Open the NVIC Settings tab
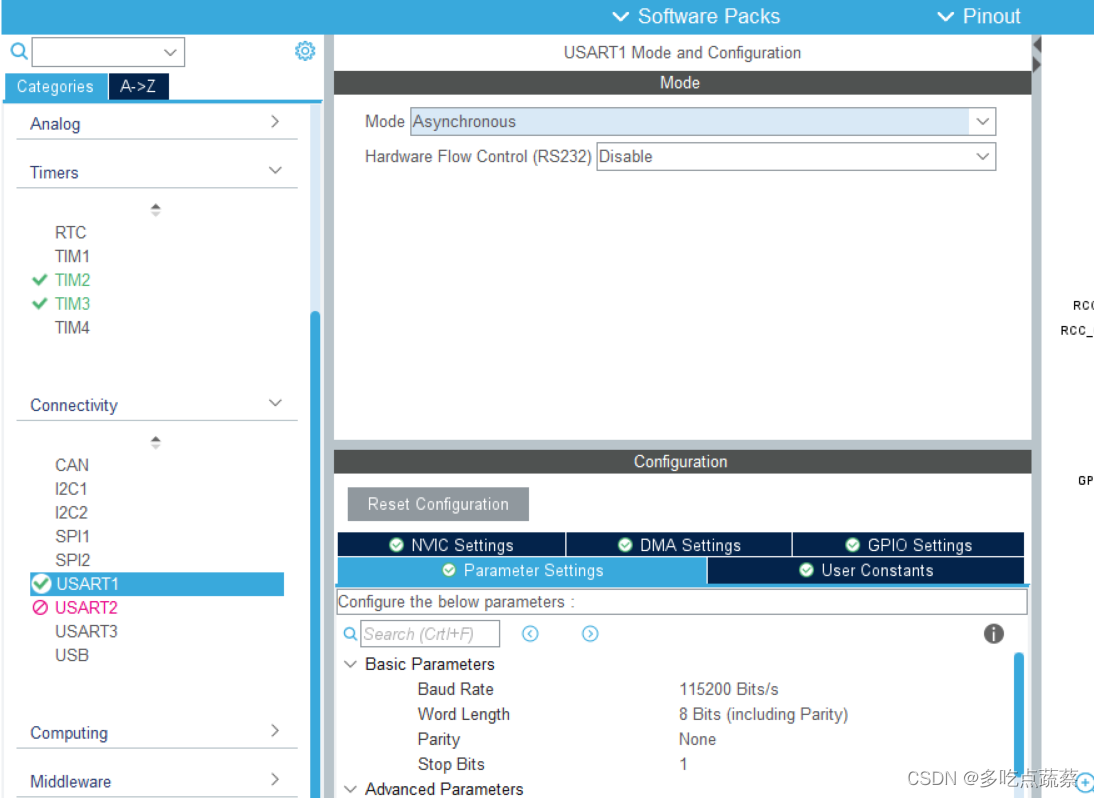1094x798 pixels. coord(451,545)
